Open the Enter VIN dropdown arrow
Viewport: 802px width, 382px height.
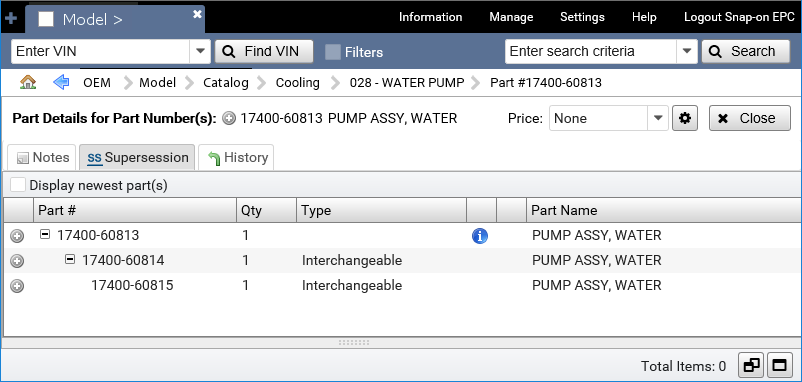[200, 52]
